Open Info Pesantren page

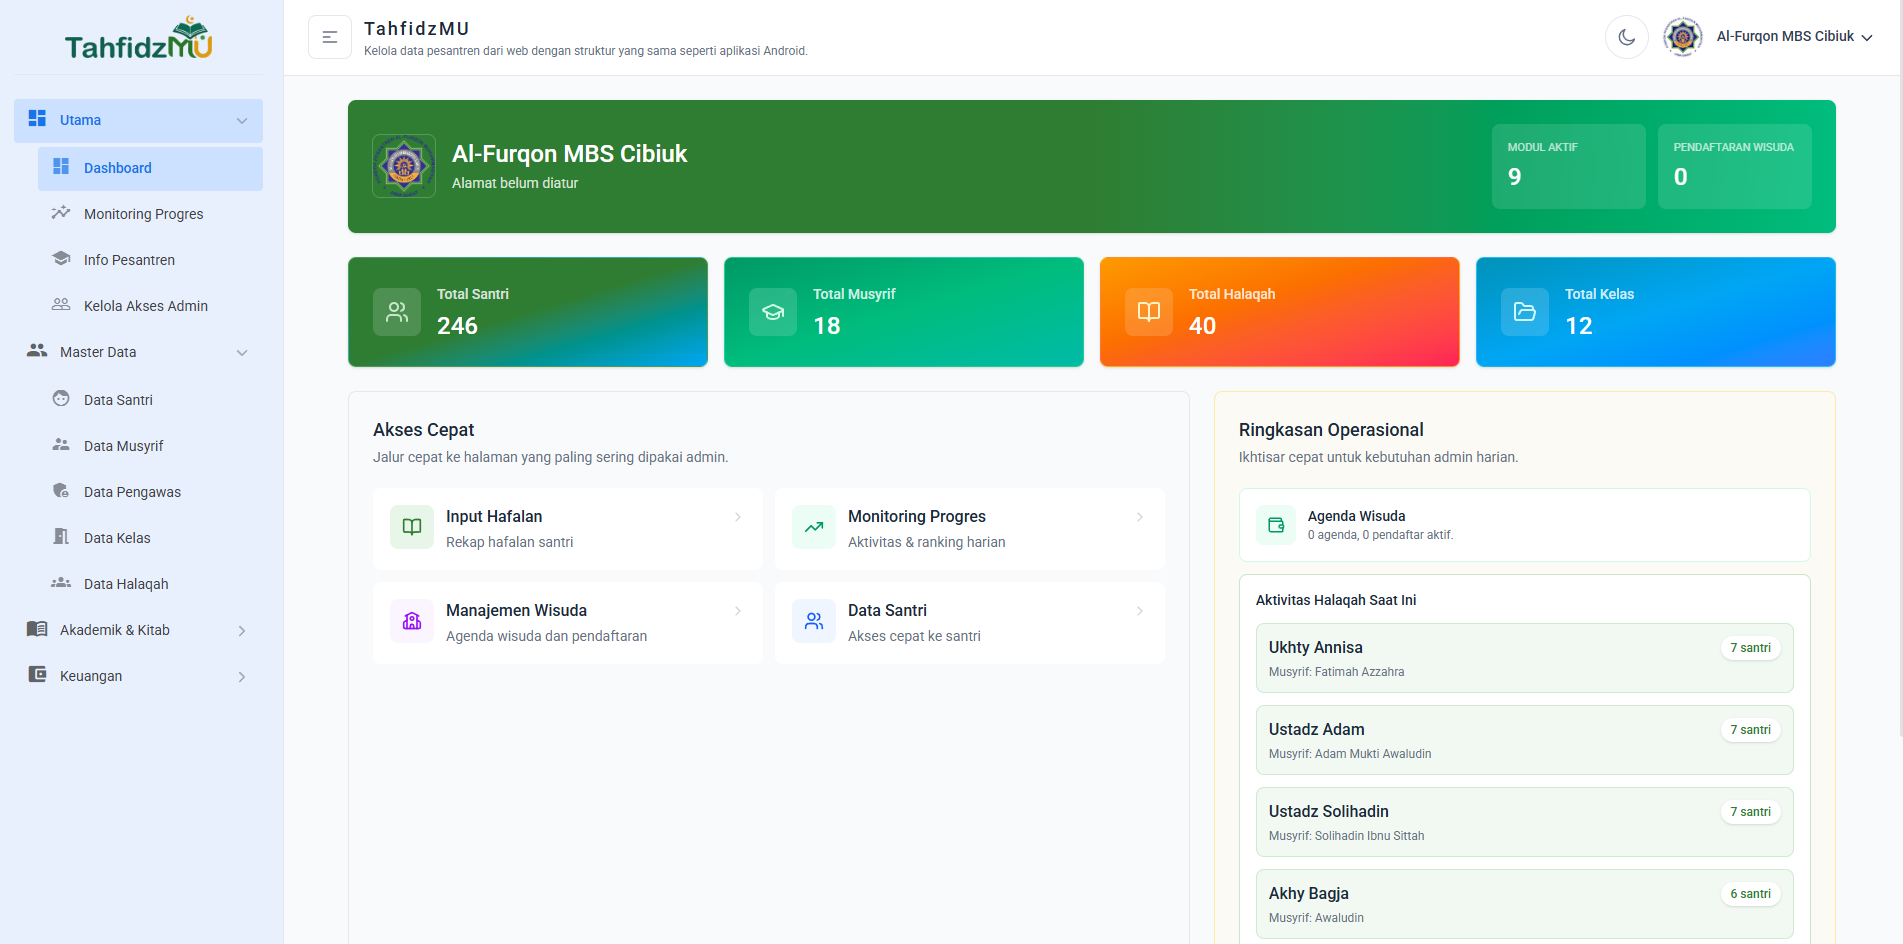(x=150, y=260)
